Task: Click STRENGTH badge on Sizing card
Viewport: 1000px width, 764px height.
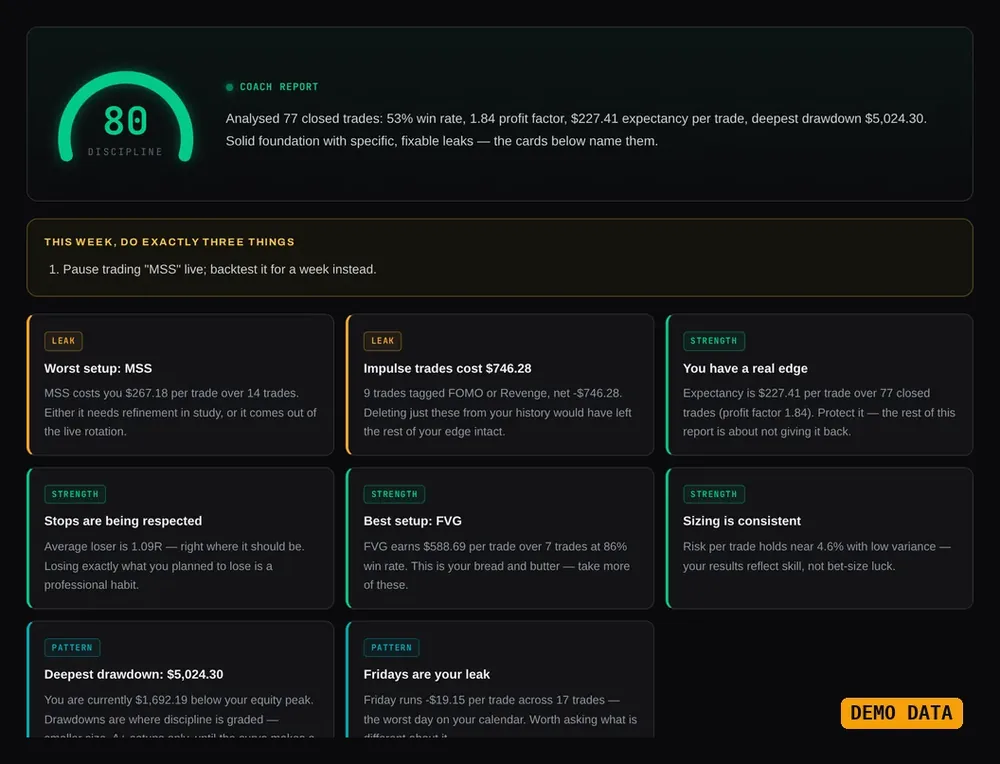Action: (x=714, y=494)
